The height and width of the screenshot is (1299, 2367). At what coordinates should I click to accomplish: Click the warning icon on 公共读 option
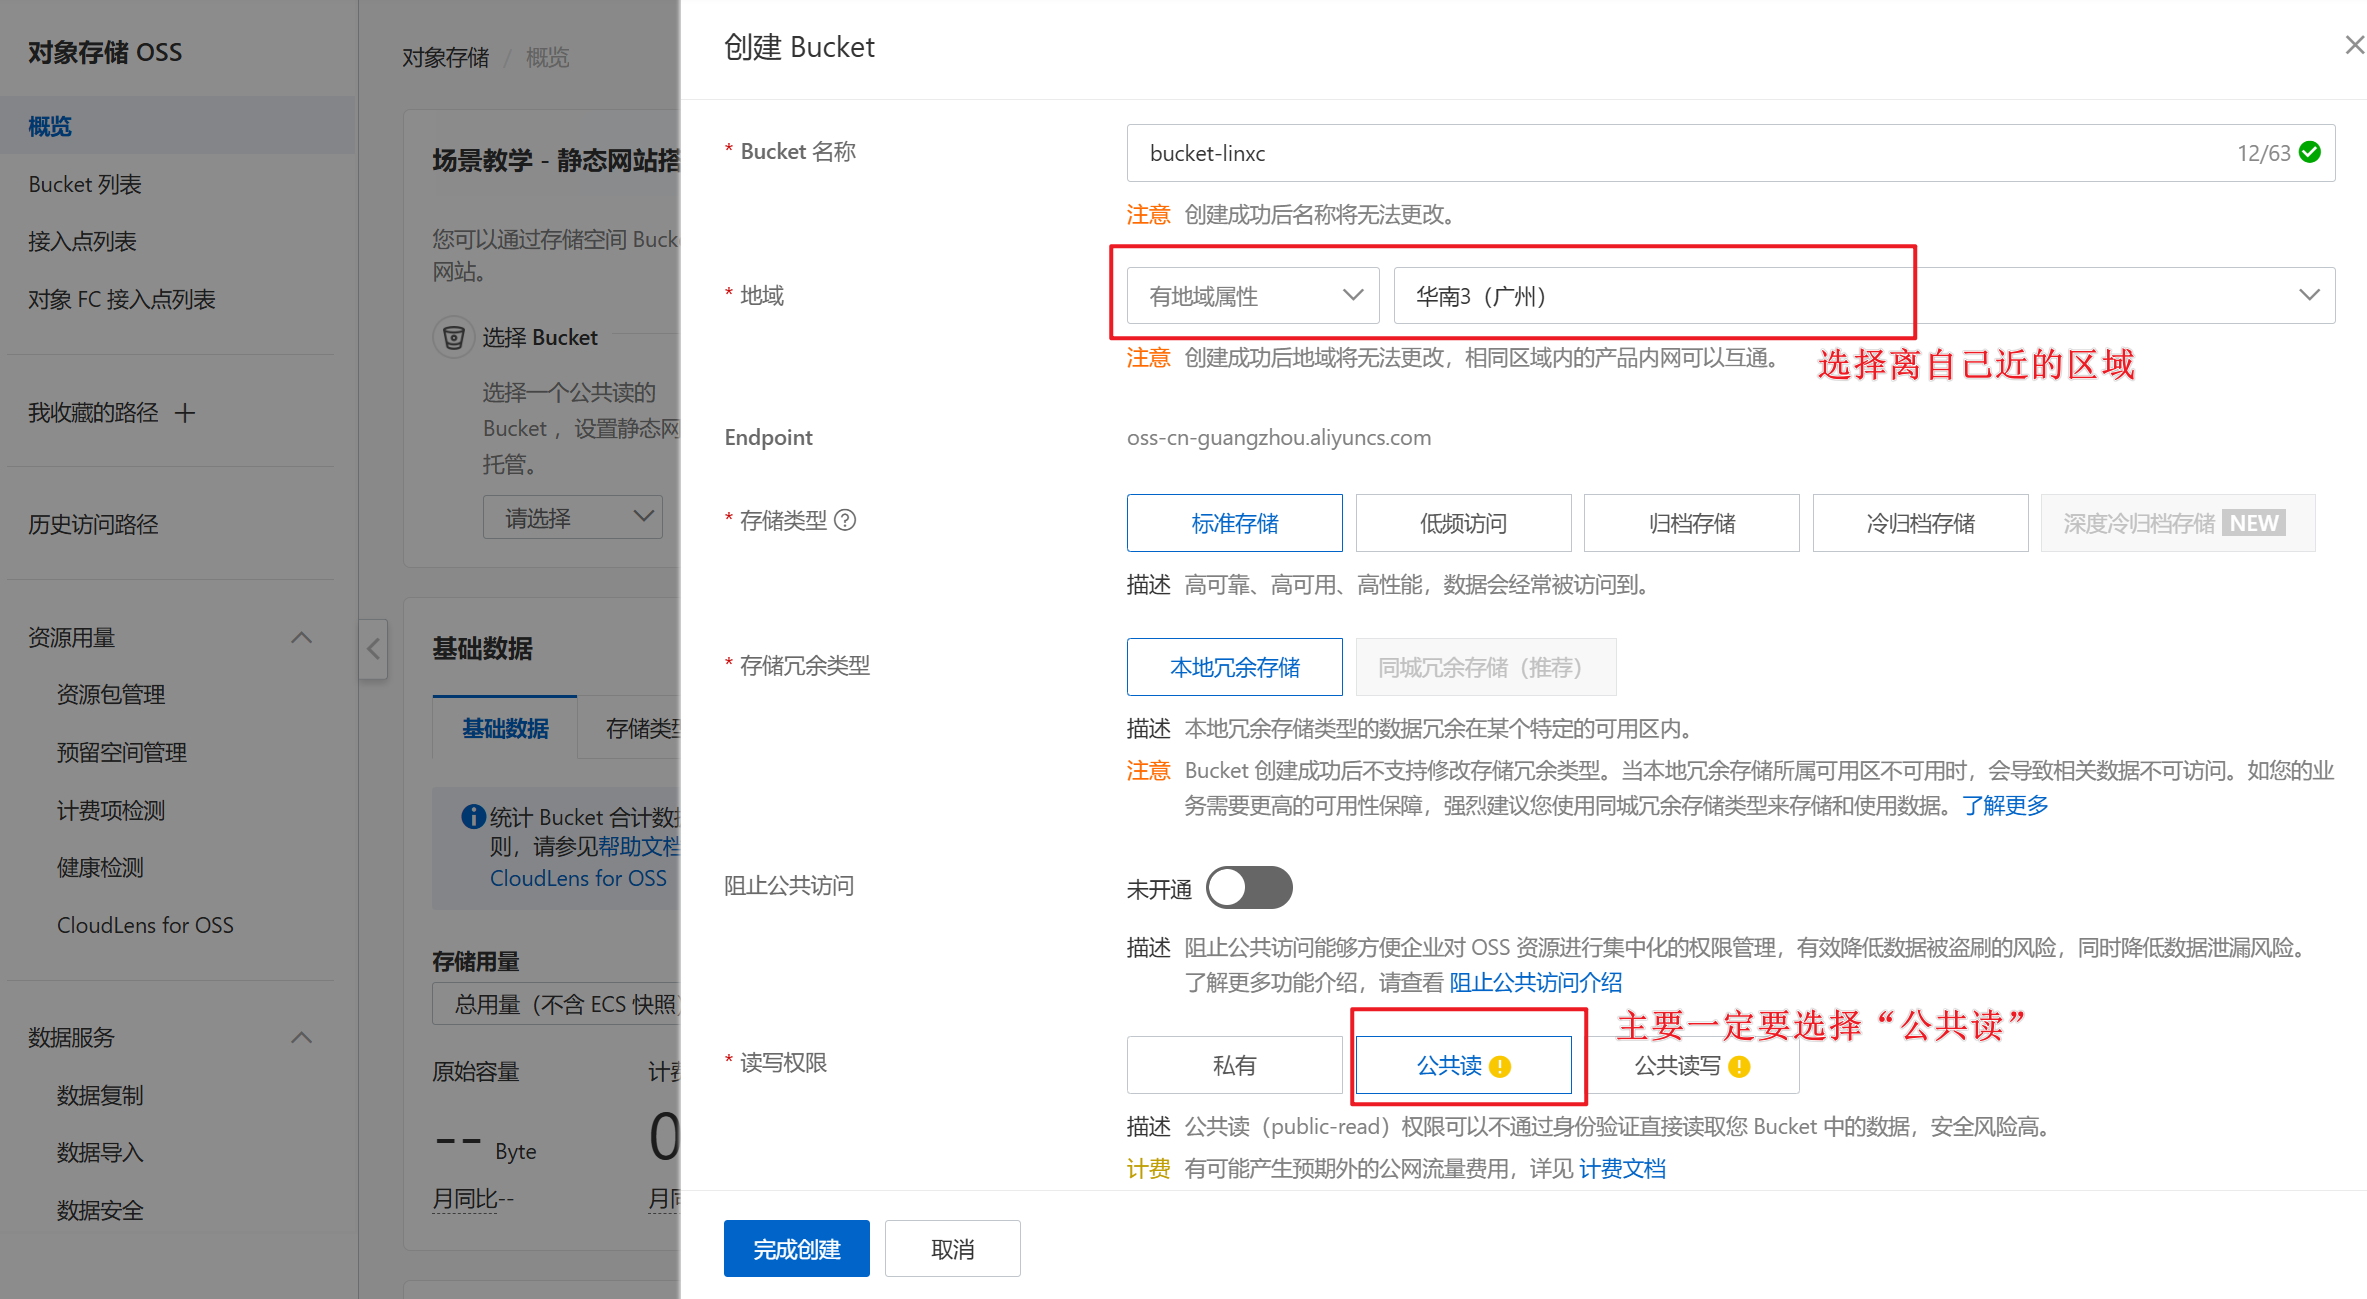[1500, 1067]
